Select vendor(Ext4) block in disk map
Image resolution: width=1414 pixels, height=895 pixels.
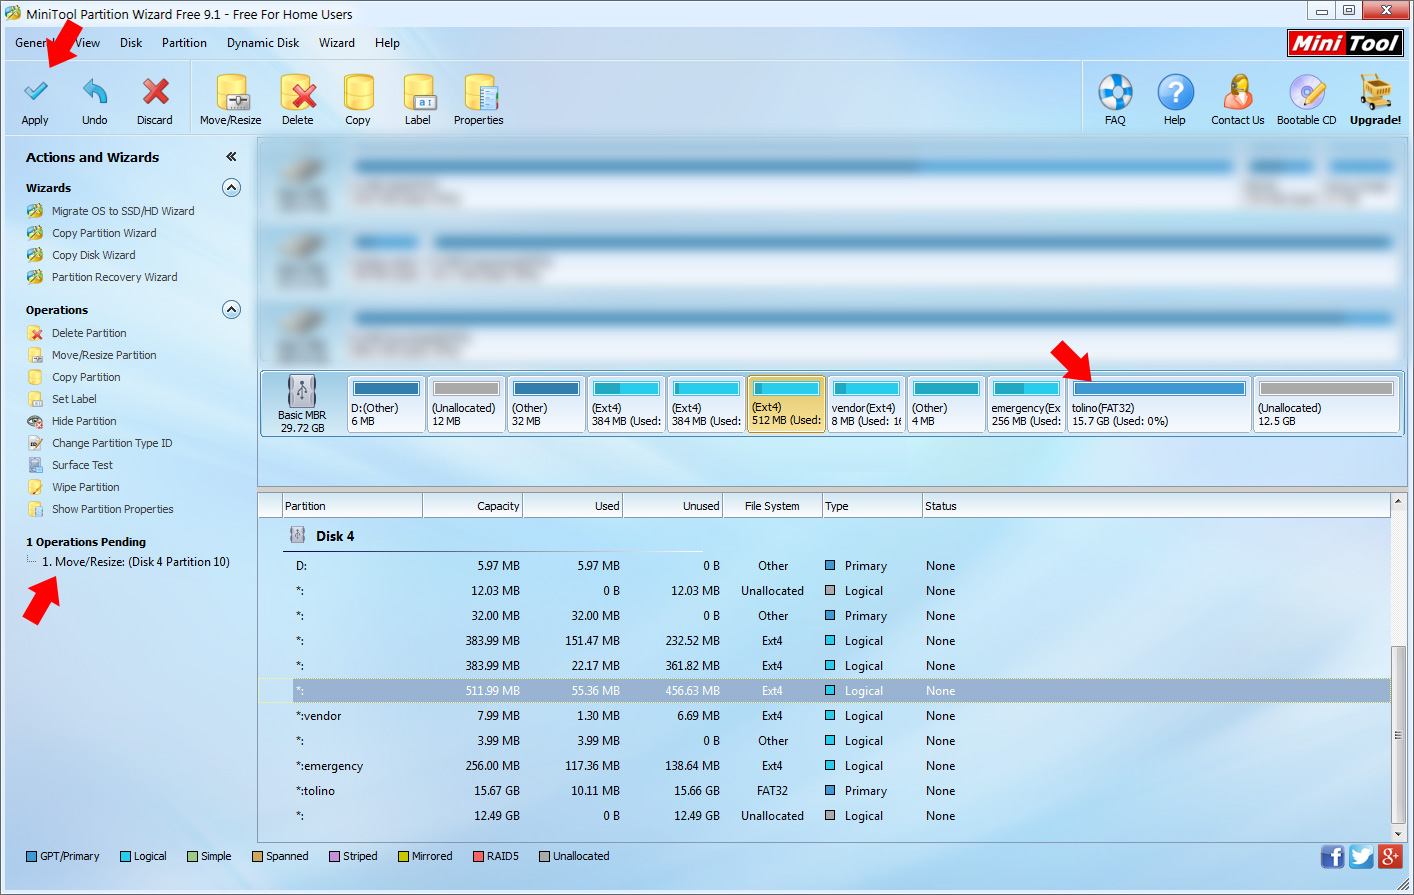click(866, 404)
